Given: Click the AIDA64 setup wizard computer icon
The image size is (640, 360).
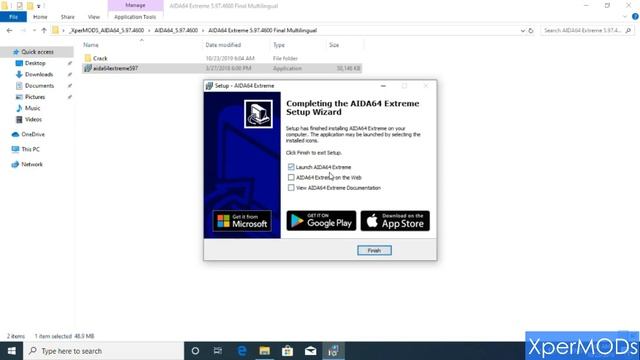Looking at the screenshot, I should tap(258, 114).
